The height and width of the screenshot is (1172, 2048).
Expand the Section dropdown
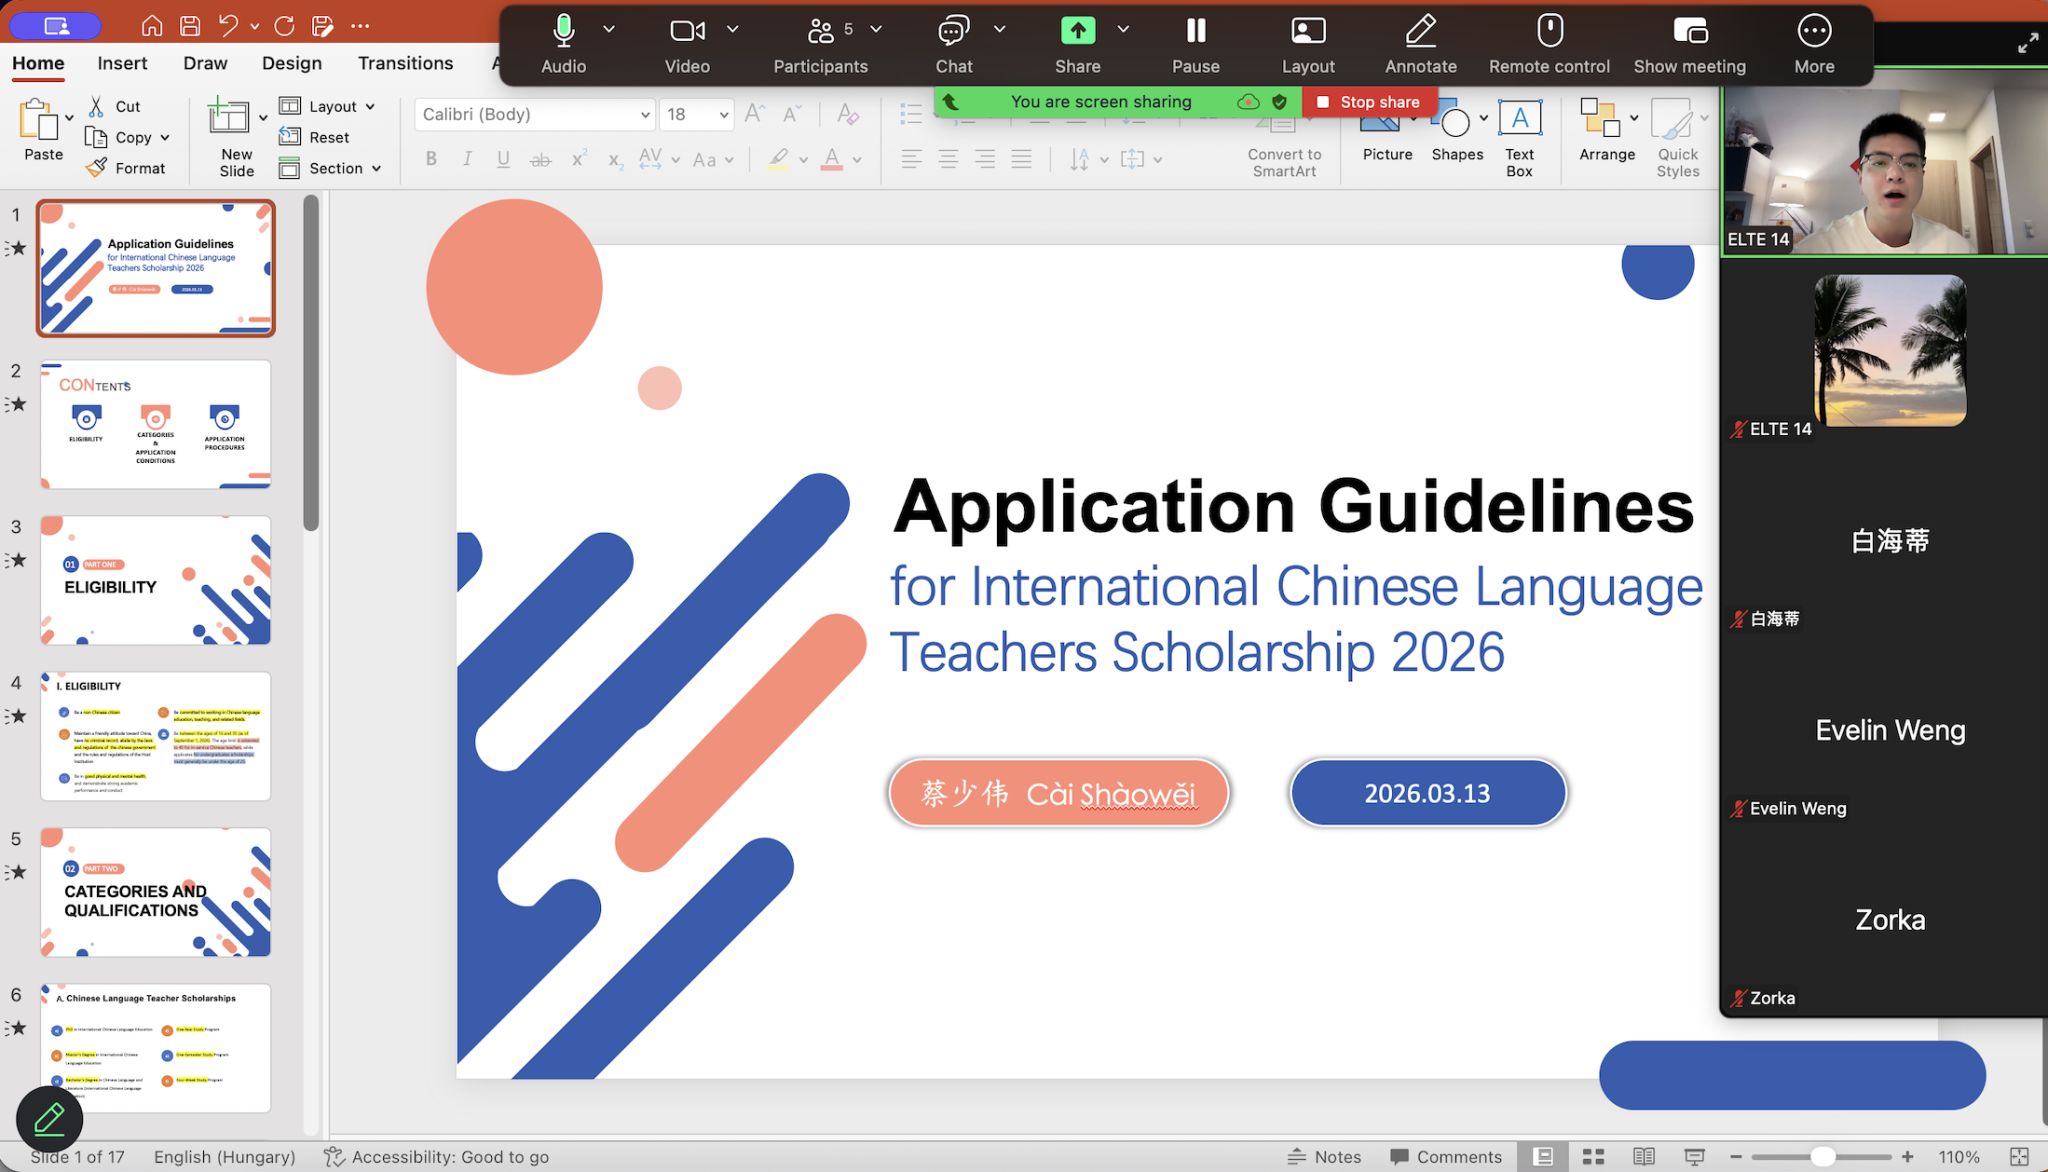point(376,169)
